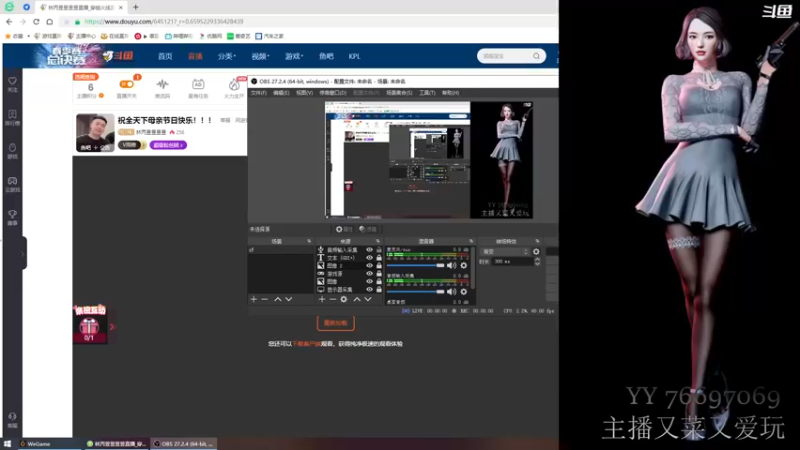
Task: Expand the bookmarks 收藏 dropdown arrow
Action: click(29, 36)
